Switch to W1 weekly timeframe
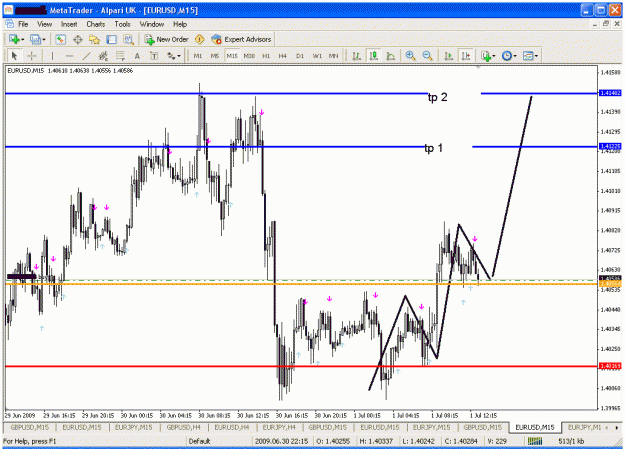Image resolution: width=625 pixels, height=449 pixels. (317, 56)
